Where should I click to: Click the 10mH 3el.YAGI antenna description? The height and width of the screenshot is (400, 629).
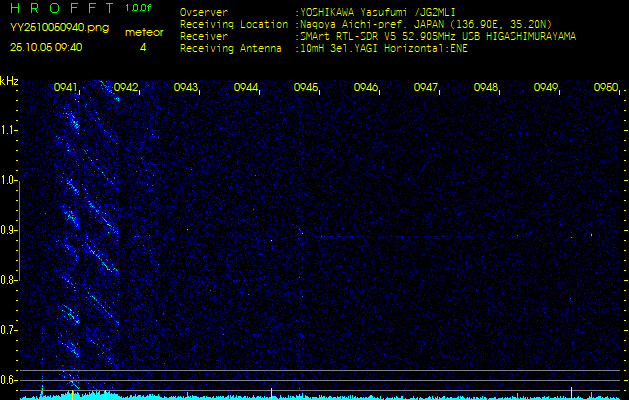[384, 49]
